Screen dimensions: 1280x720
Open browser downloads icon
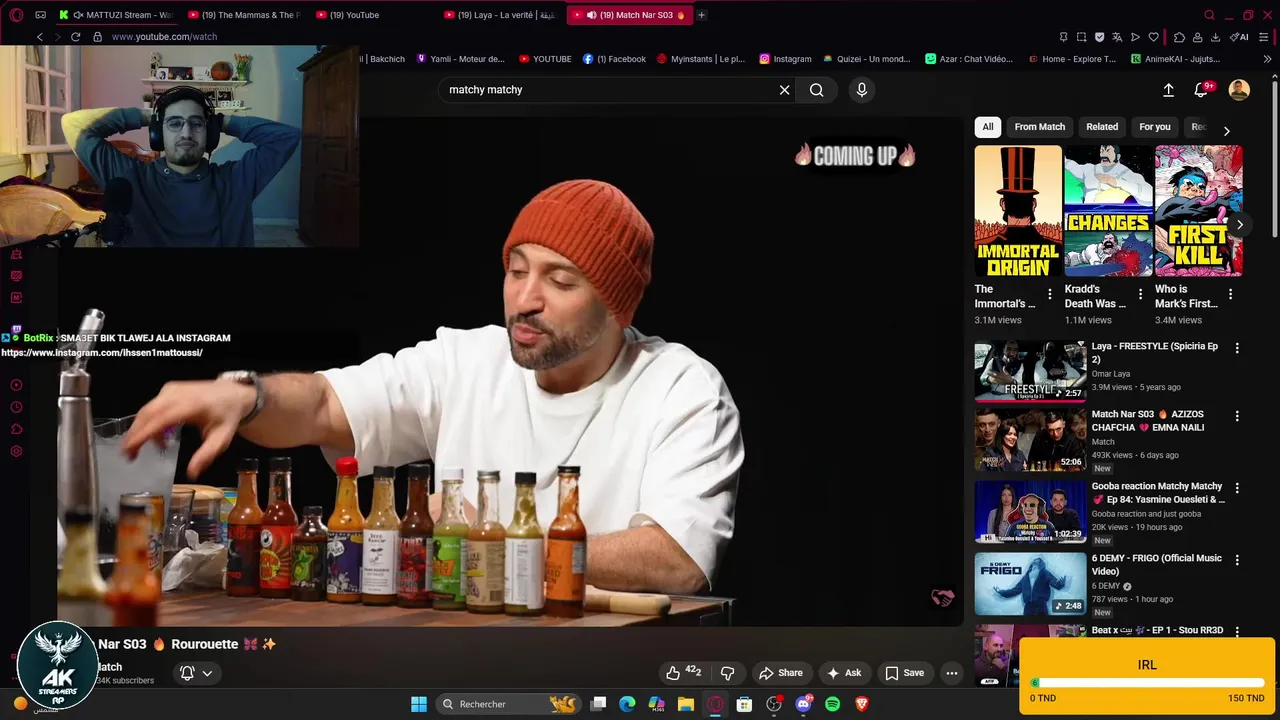(1215, 37)
